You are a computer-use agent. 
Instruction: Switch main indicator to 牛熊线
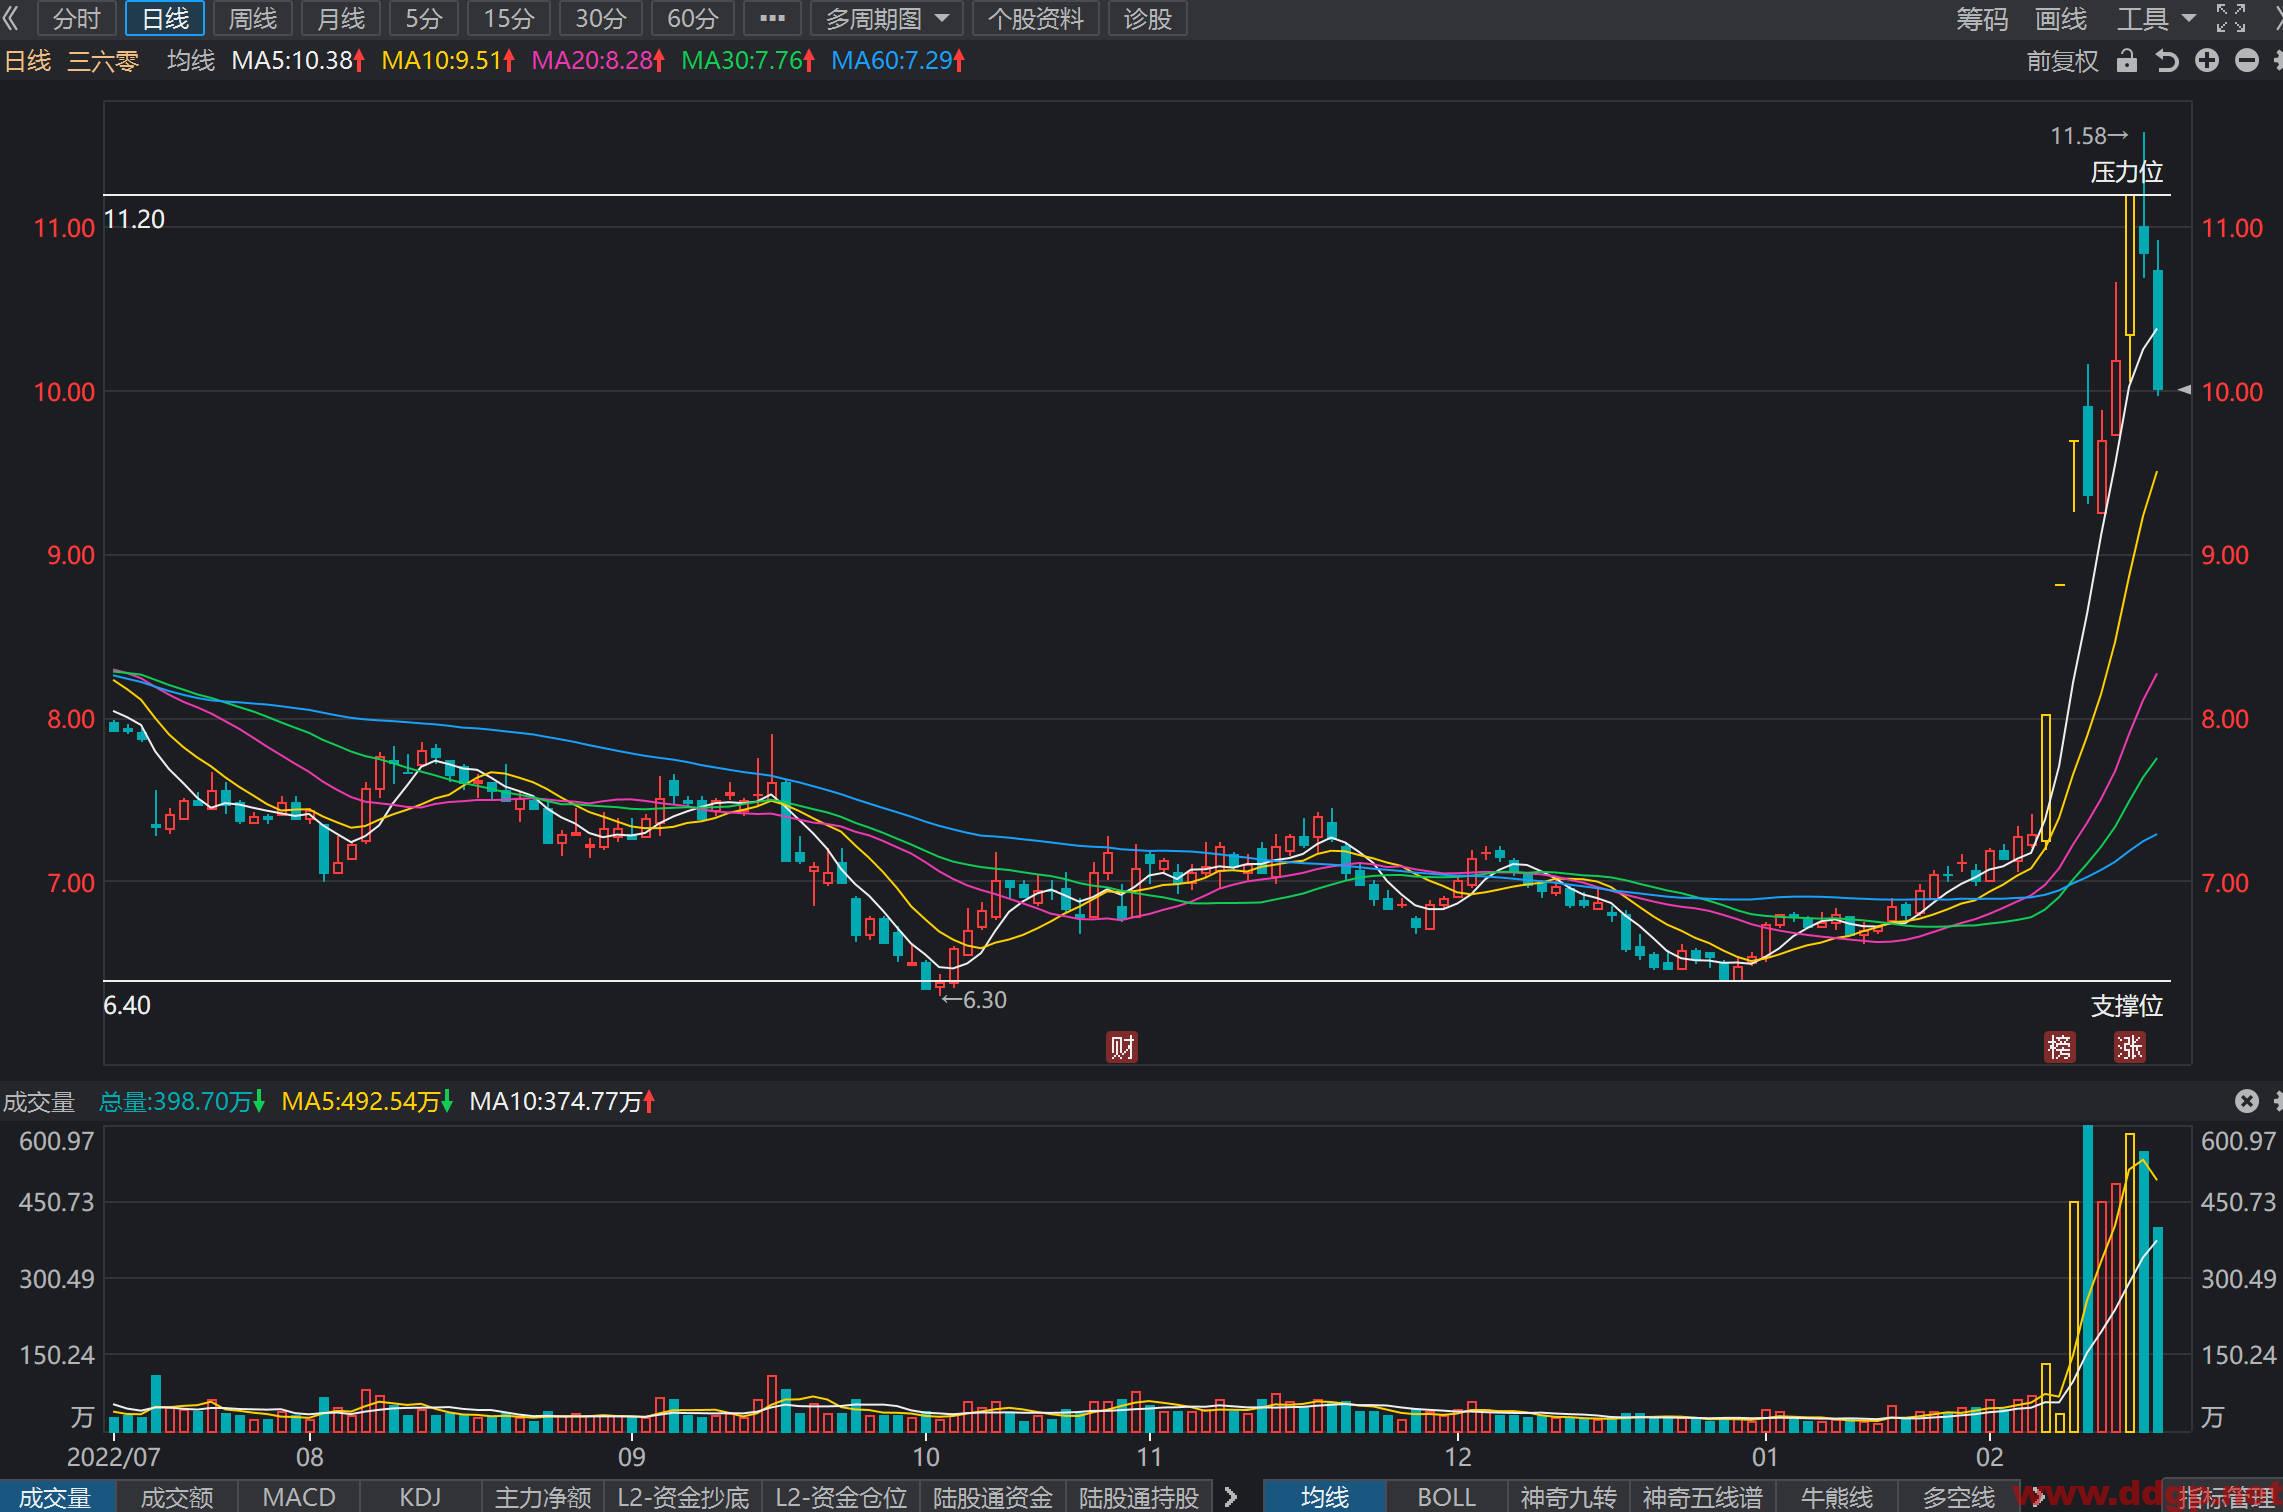coord(1836,1497)
